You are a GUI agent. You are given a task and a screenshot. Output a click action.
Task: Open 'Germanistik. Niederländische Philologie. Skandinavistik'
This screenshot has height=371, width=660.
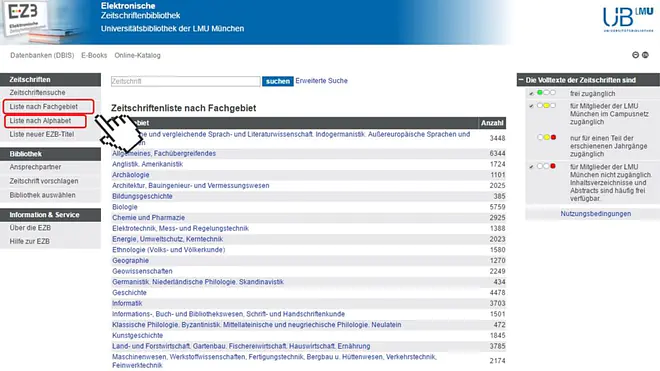[198, 282]
